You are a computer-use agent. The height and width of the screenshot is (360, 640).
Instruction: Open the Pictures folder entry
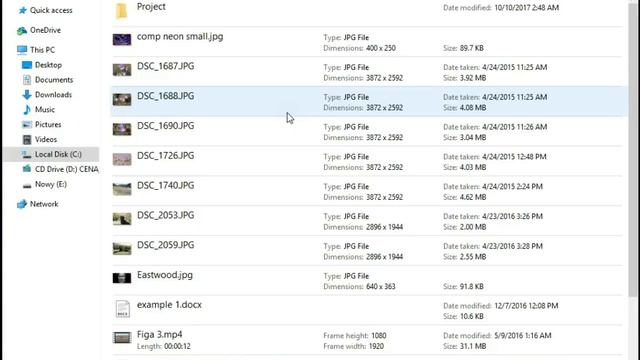click(x=48, y=124)
